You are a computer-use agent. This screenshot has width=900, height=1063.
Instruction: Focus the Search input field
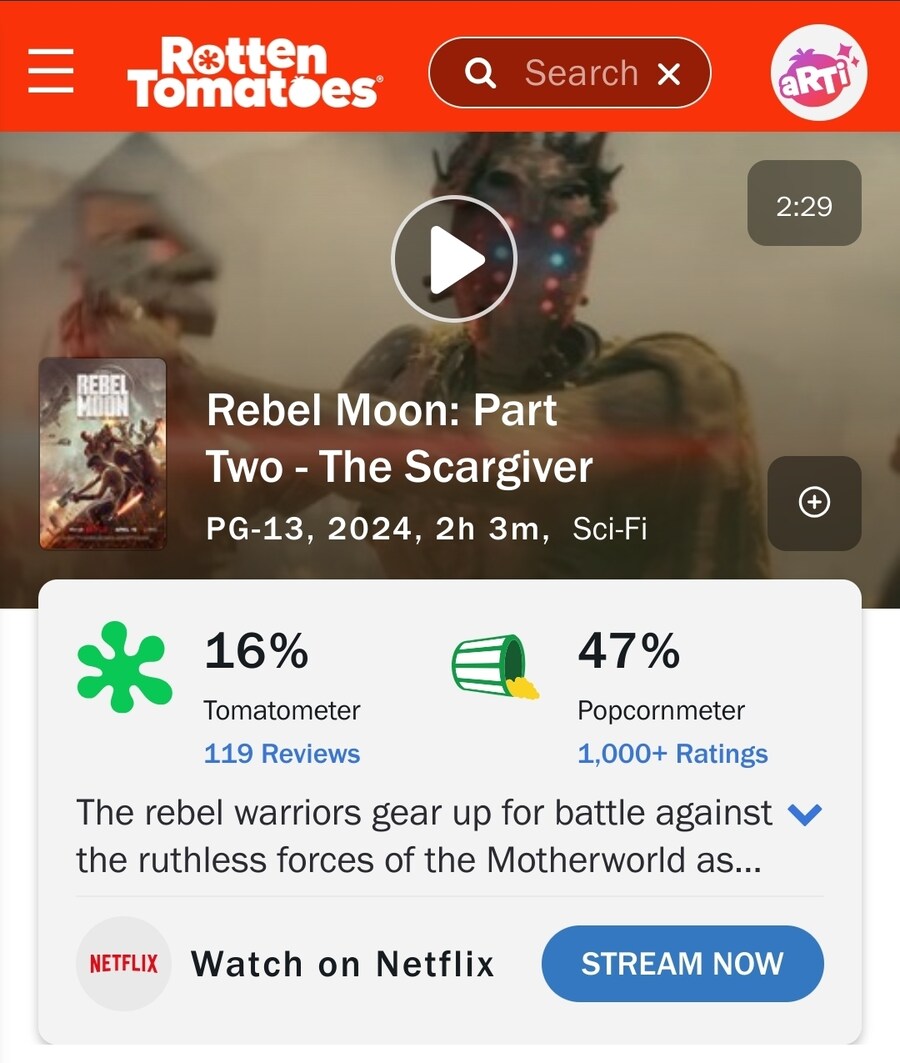(x=581, y=73)
